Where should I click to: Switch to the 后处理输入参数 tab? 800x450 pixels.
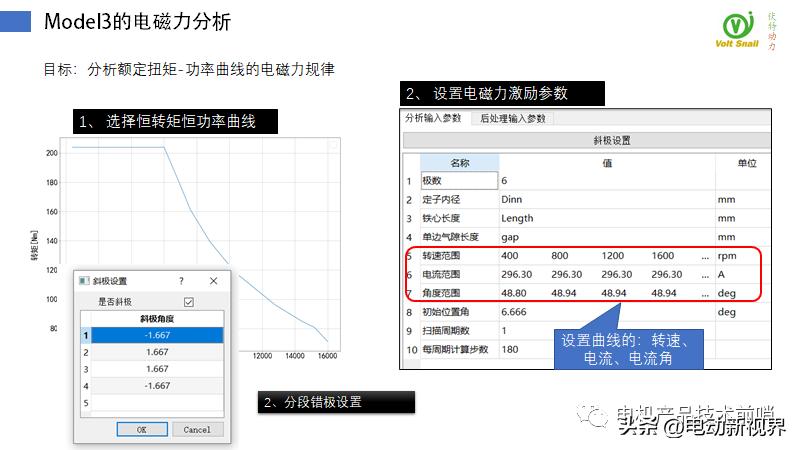pos(513,119)
